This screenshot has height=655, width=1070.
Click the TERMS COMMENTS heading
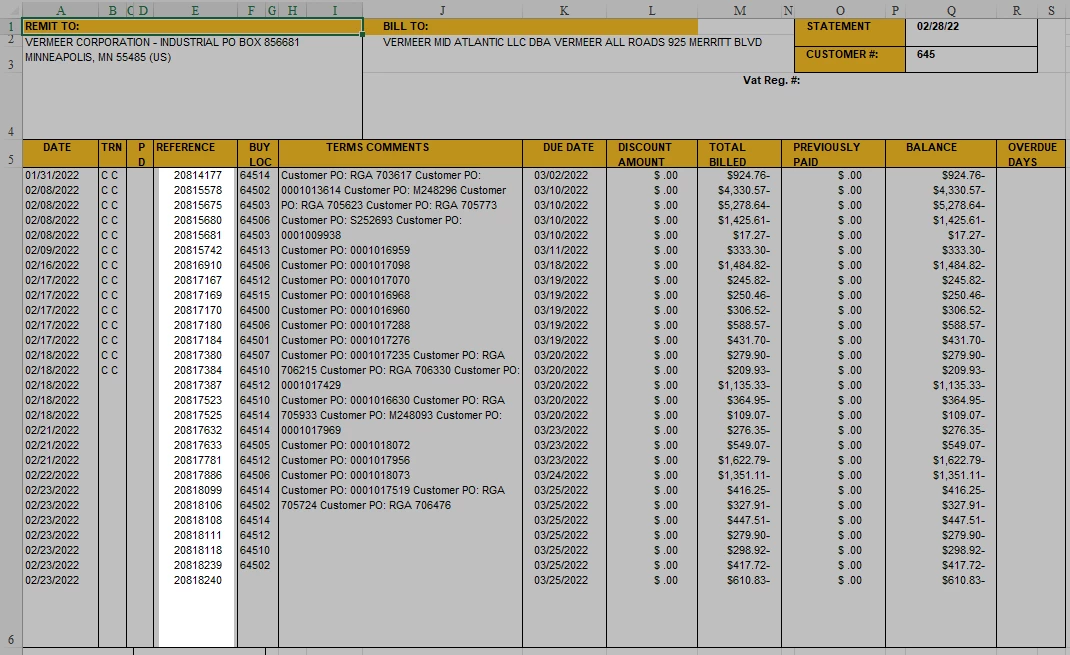[377, 147]
